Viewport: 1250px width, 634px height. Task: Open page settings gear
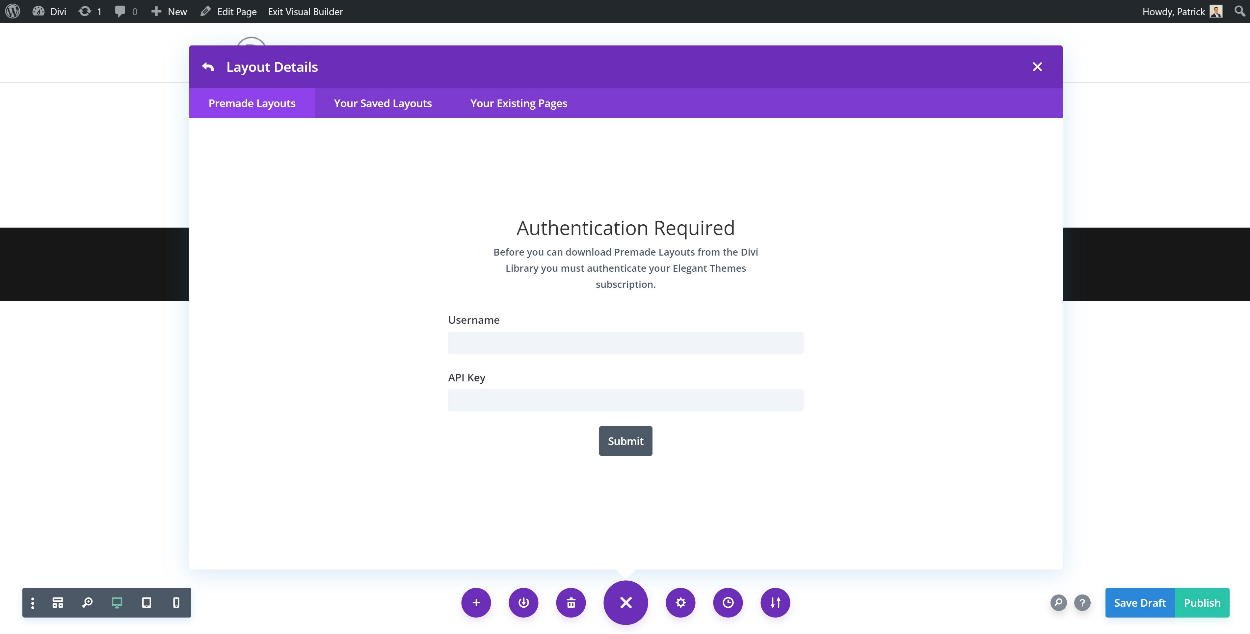point(680,603)
